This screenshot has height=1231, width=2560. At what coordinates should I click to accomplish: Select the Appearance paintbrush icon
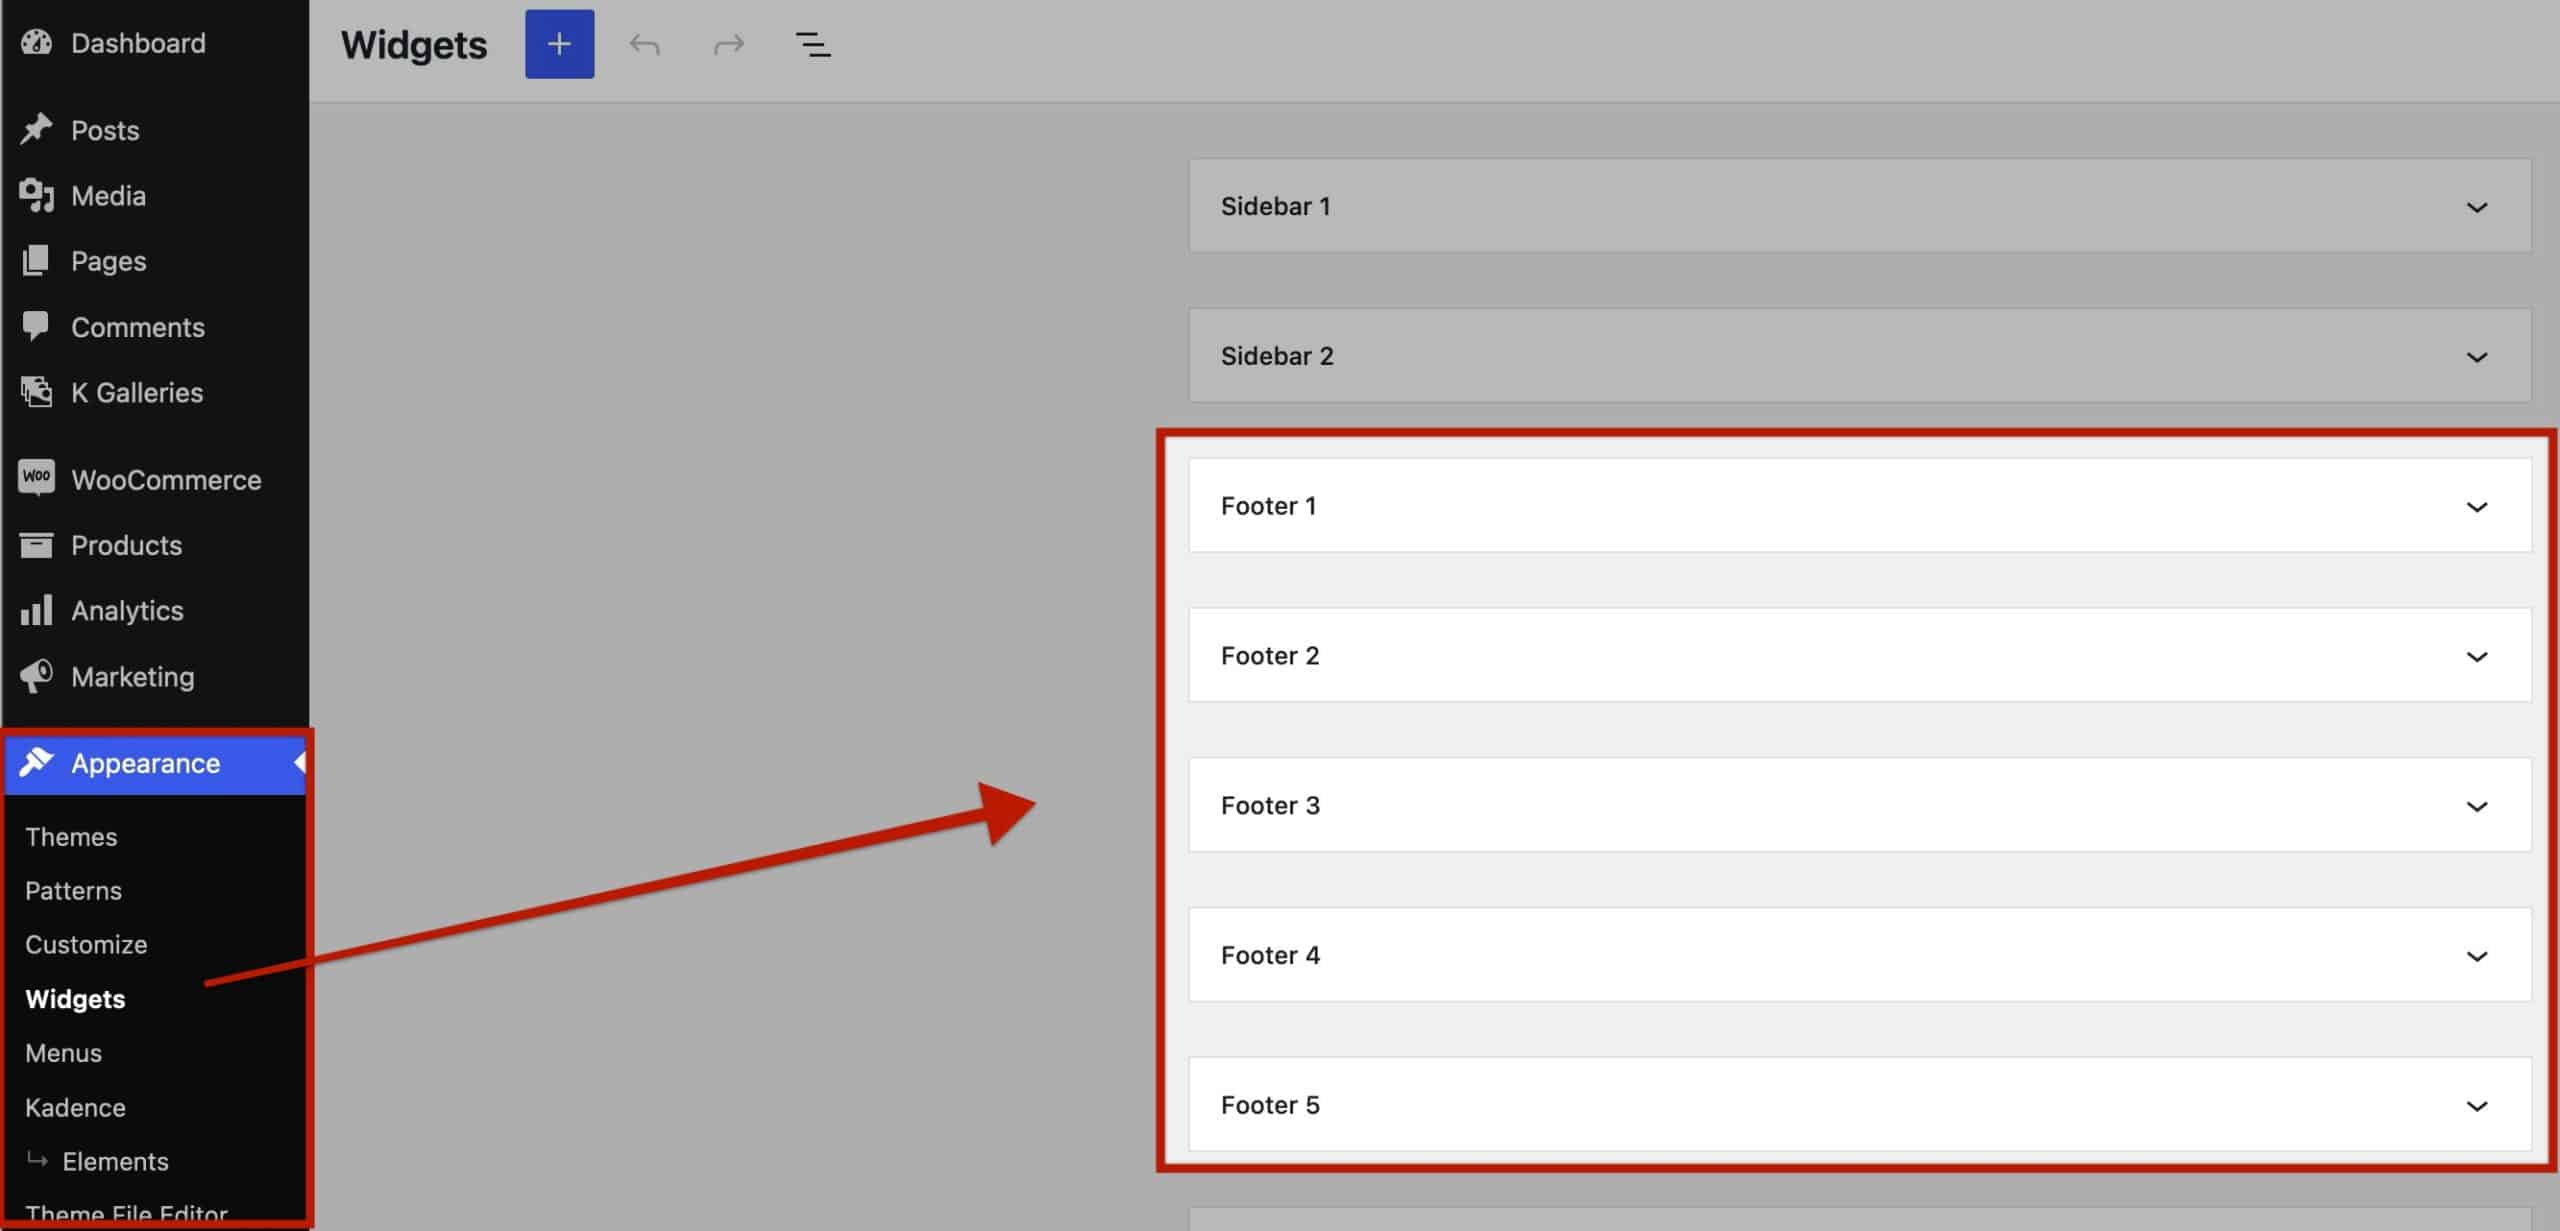(x=37, y=762)
